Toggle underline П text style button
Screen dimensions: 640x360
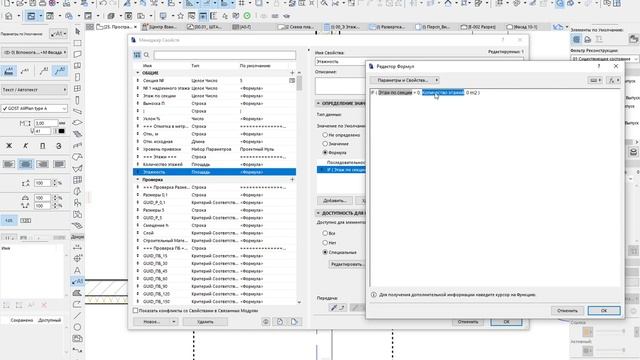[42, 146]
